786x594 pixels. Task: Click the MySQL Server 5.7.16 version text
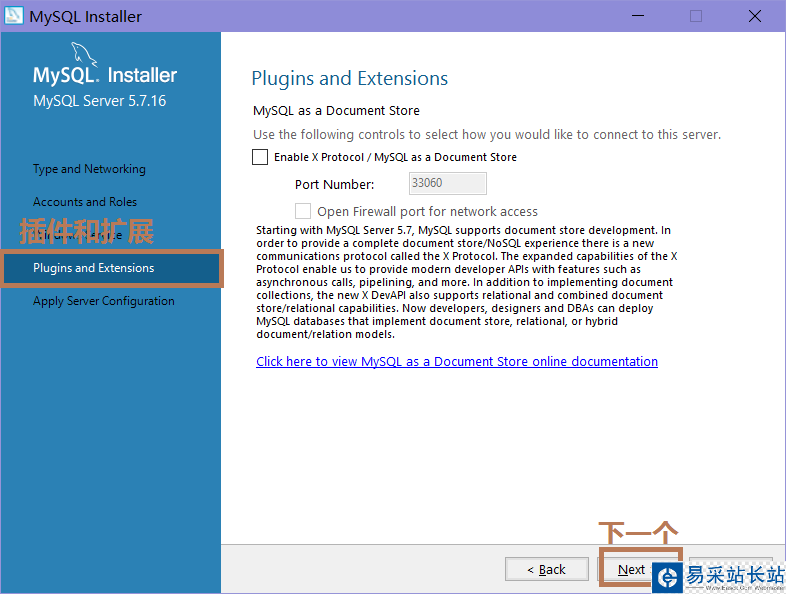tap(99, 101)
